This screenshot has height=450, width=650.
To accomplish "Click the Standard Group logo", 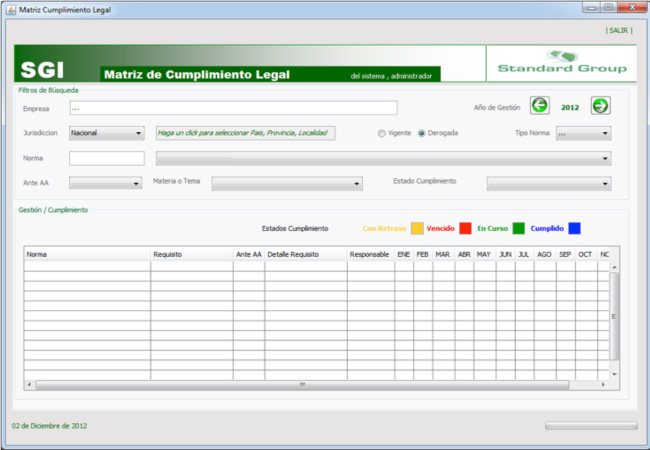I will pos(562,63).
